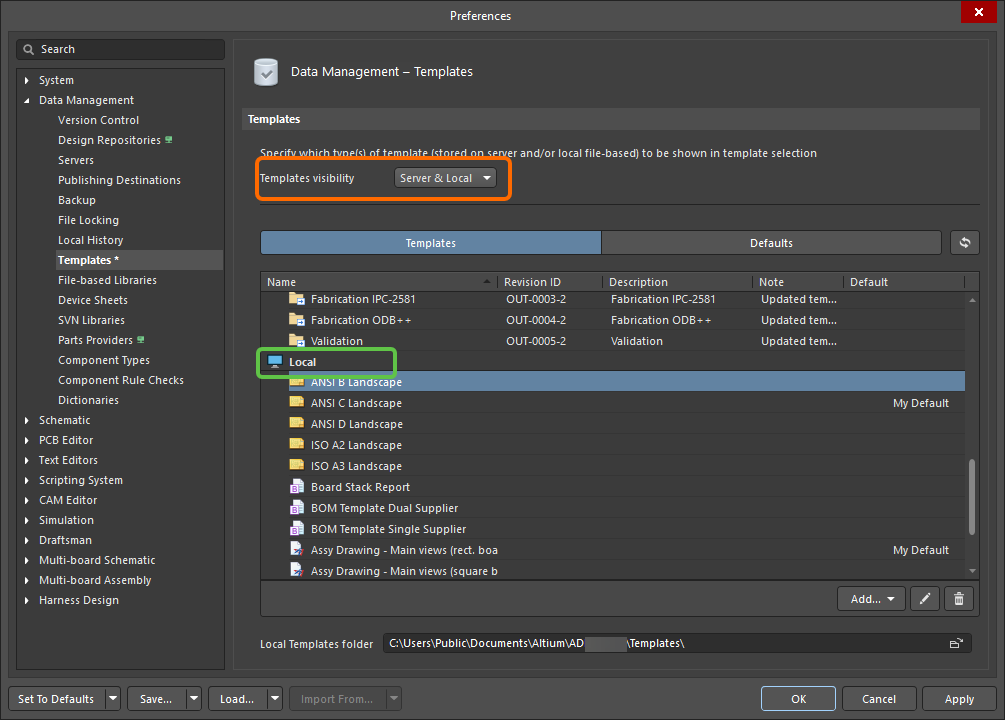Delete the selected template using the trash icon
Viewport: 1005px width, 720px height.
[x=958, y=598]
